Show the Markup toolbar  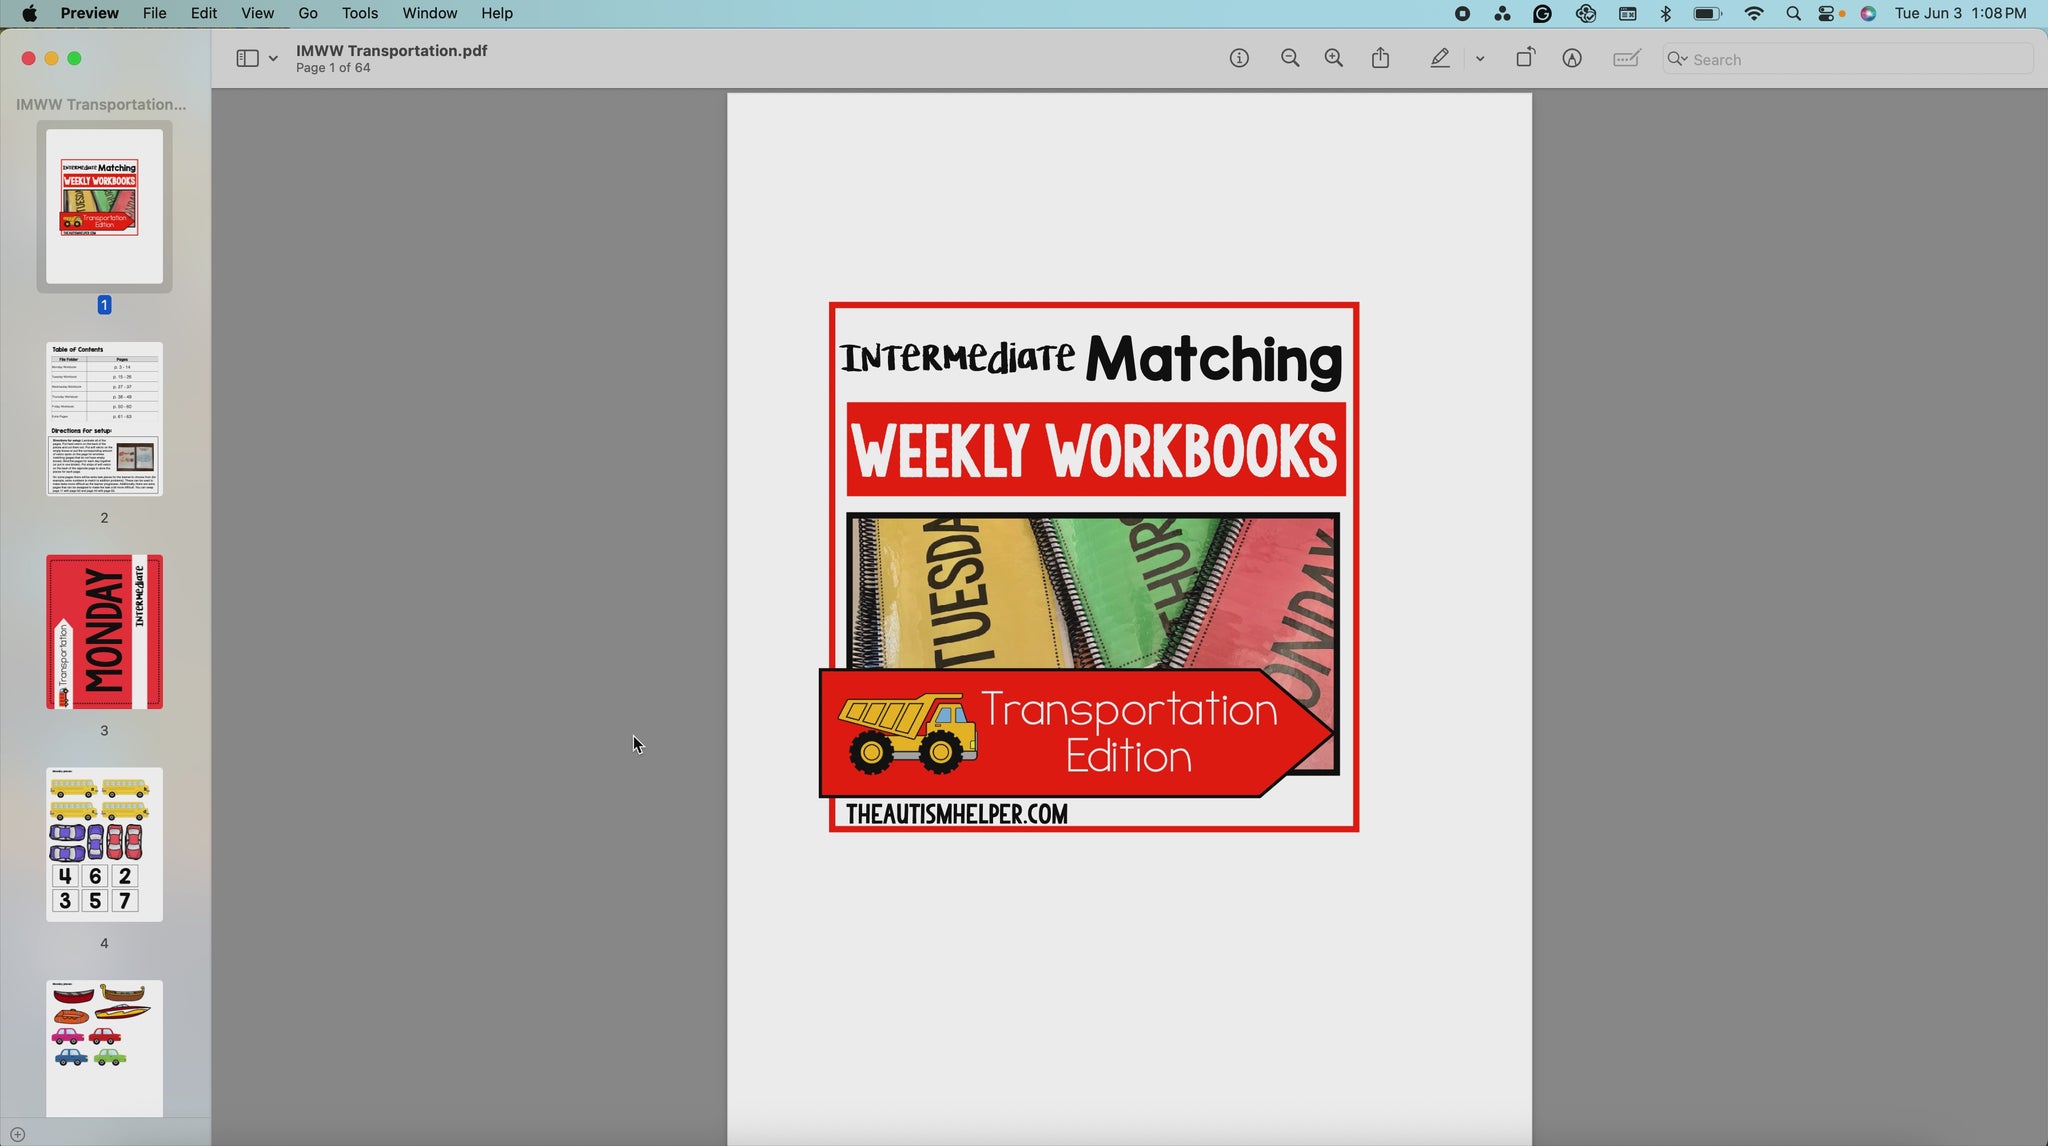pos(1572,59)
